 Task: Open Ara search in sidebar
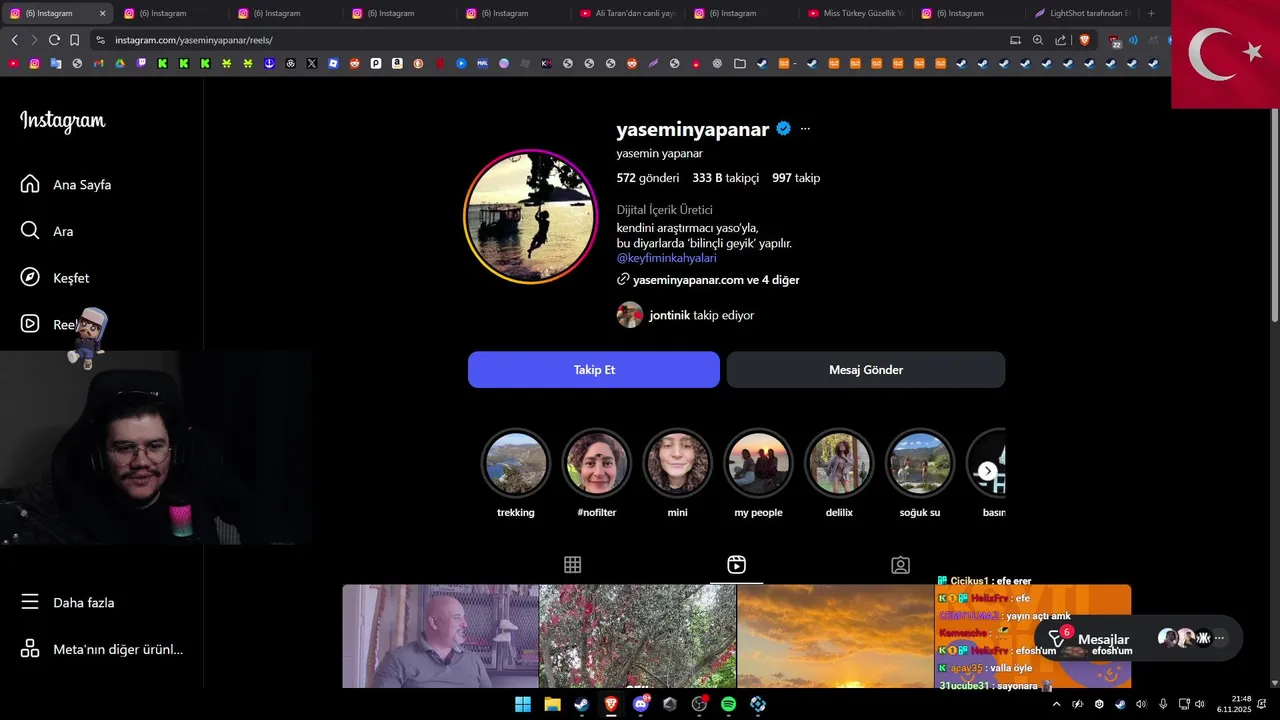[47, 231]
